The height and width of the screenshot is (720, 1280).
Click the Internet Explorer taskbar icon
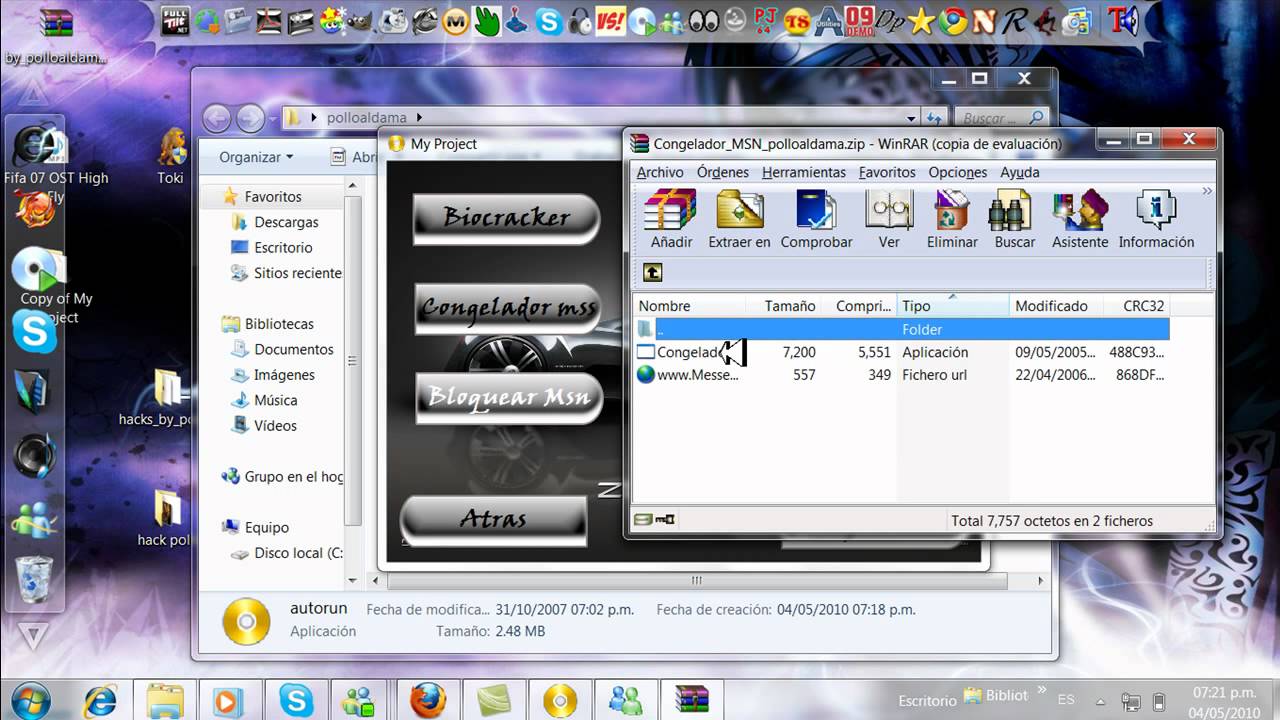pos(99,699)
